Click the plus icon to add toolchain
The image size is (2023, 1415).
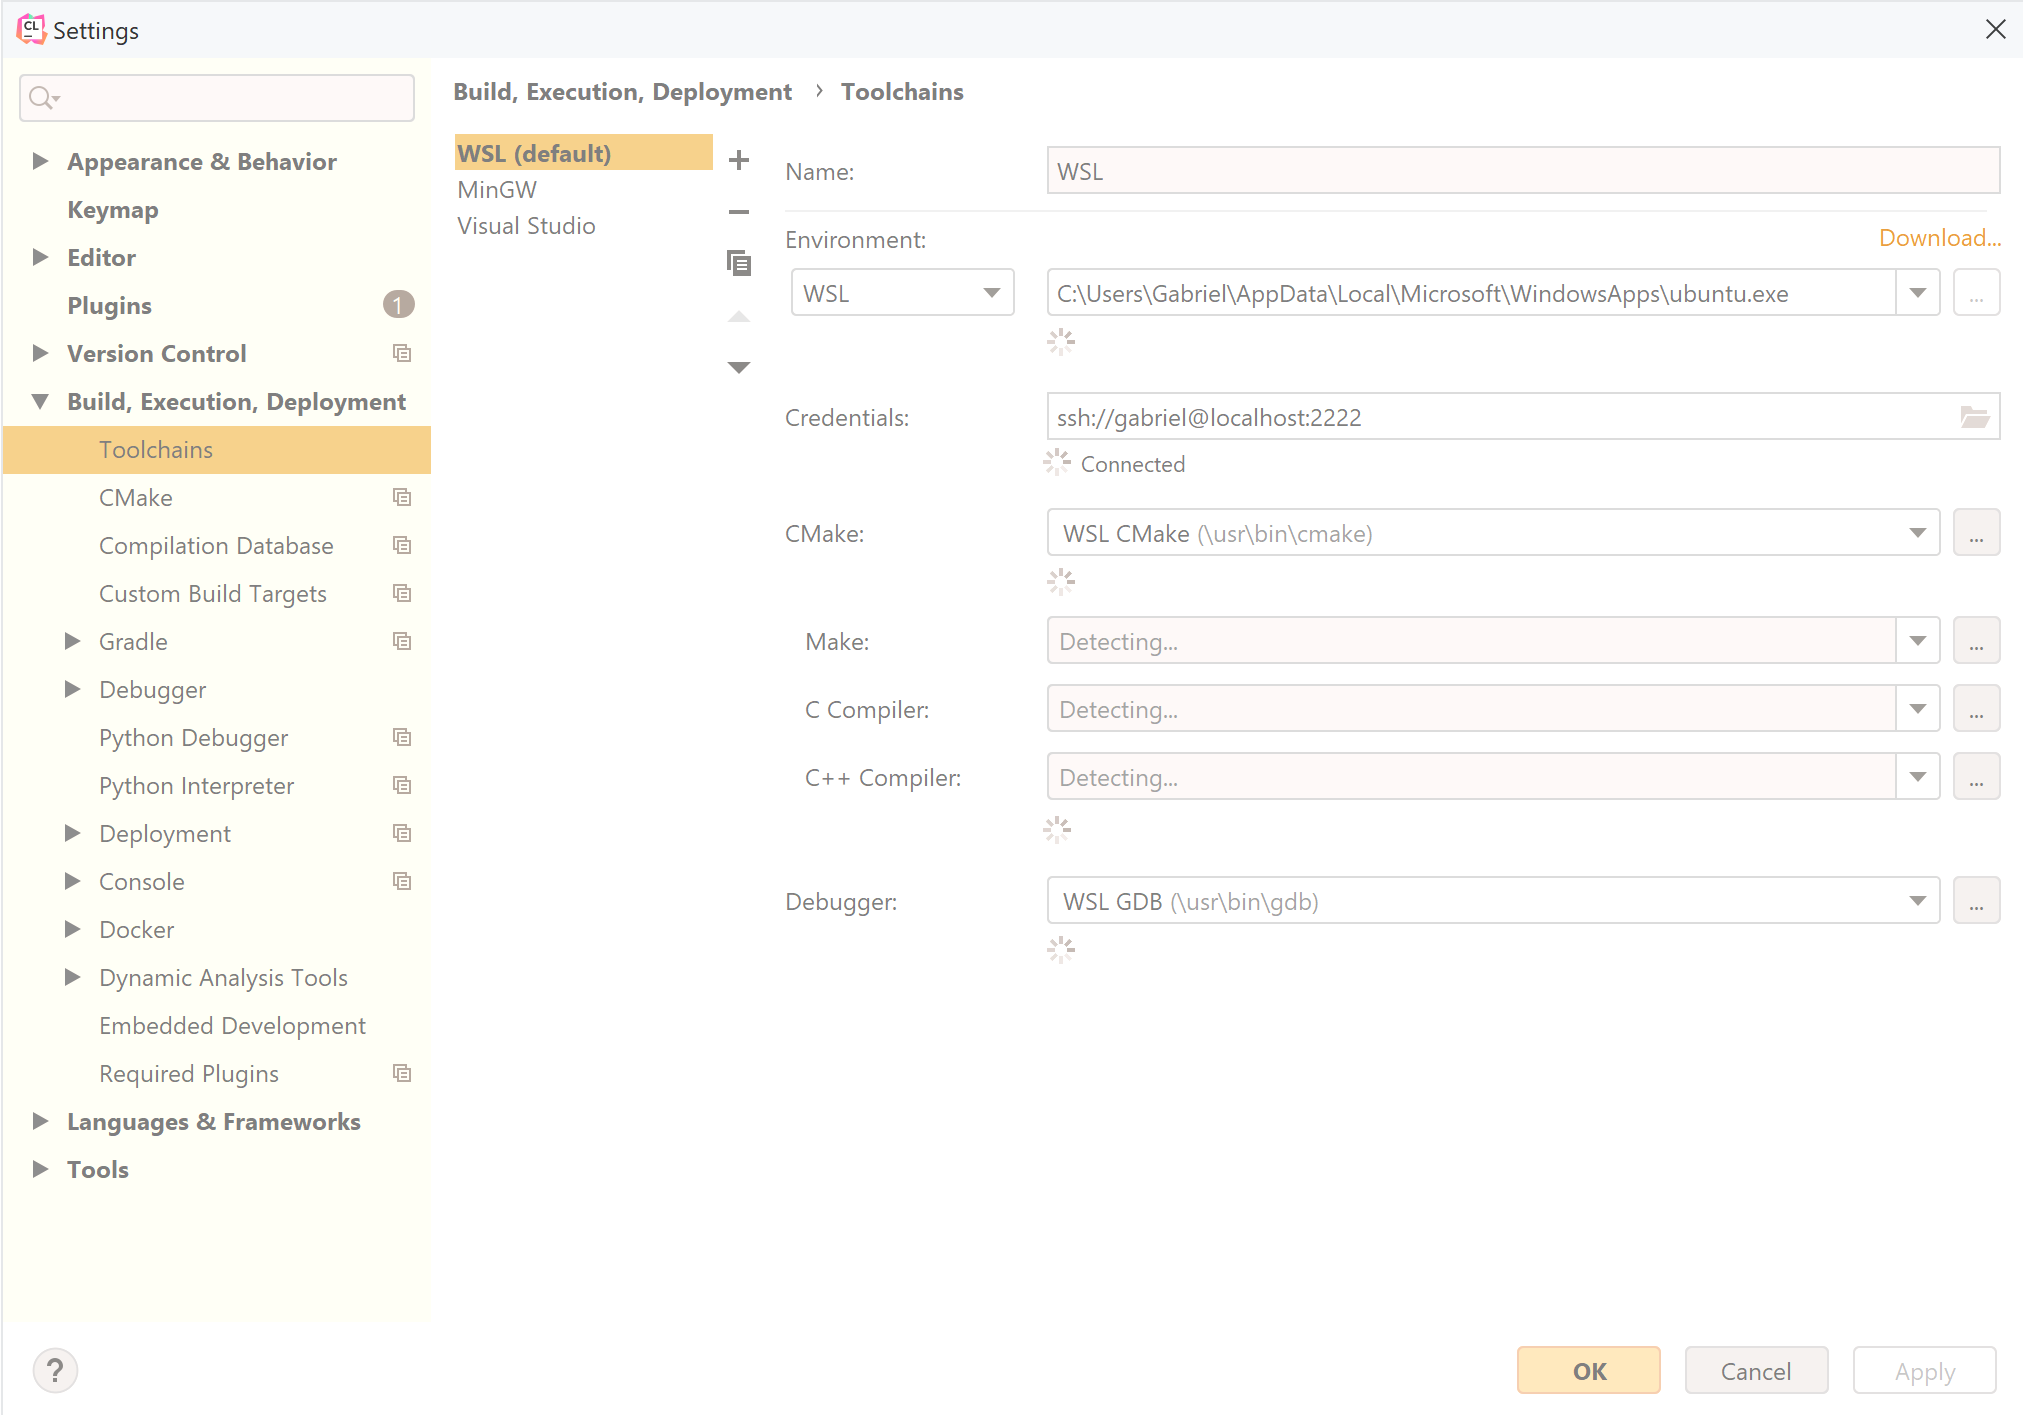pyautogui.click(x=739, y=160)
